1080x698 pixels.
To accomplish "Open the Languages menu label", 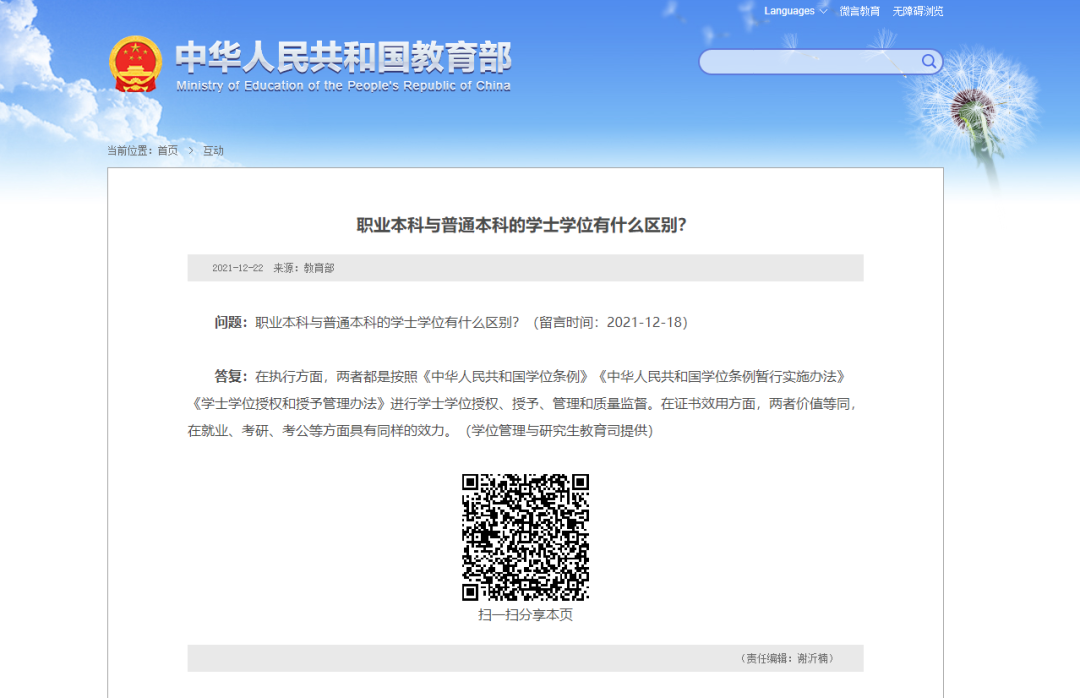I will [789, 12].
